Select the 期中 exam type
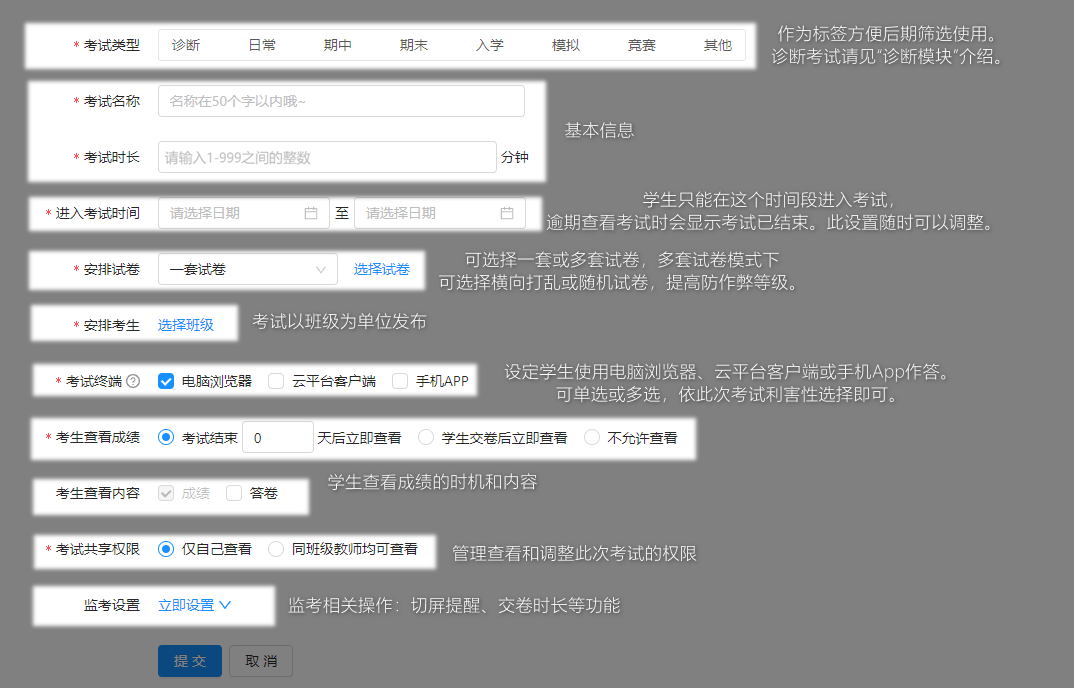 (x=338, y=45)
